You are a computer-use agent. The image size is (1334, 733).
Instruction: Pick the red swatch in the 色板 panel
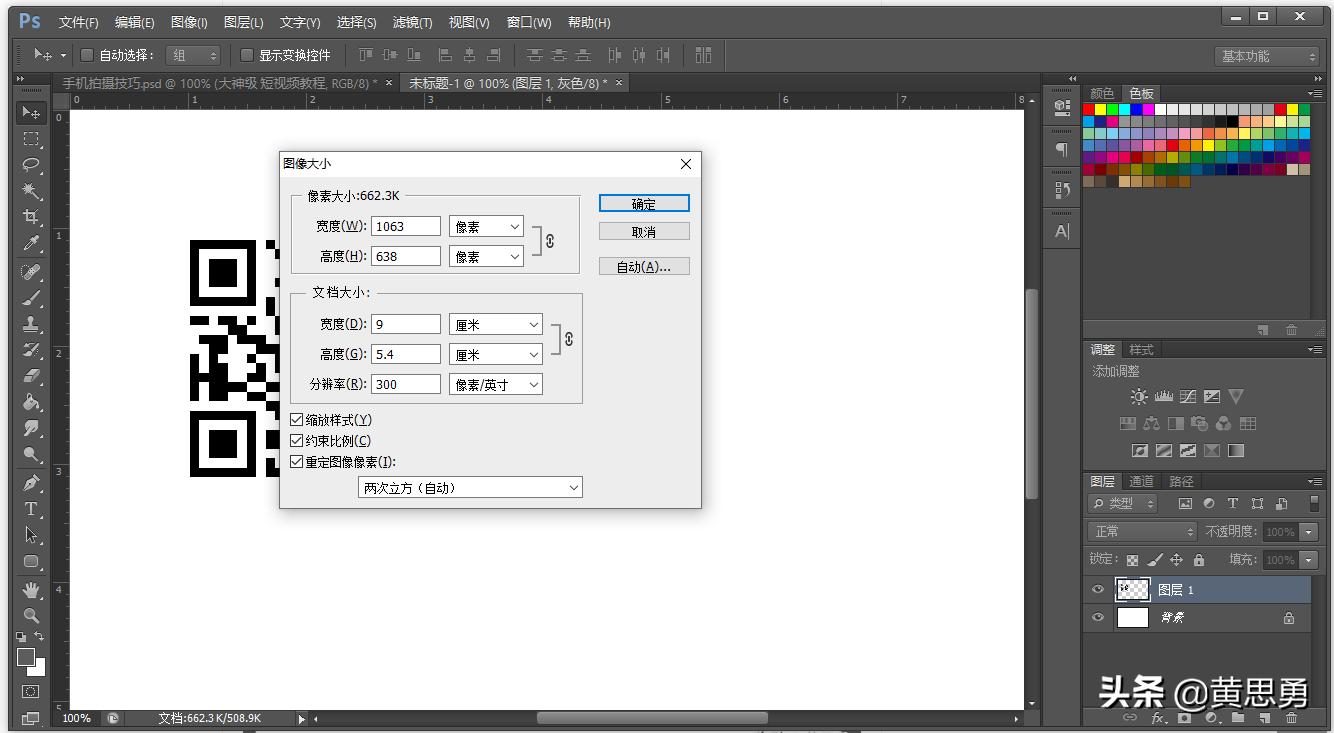1089,110
